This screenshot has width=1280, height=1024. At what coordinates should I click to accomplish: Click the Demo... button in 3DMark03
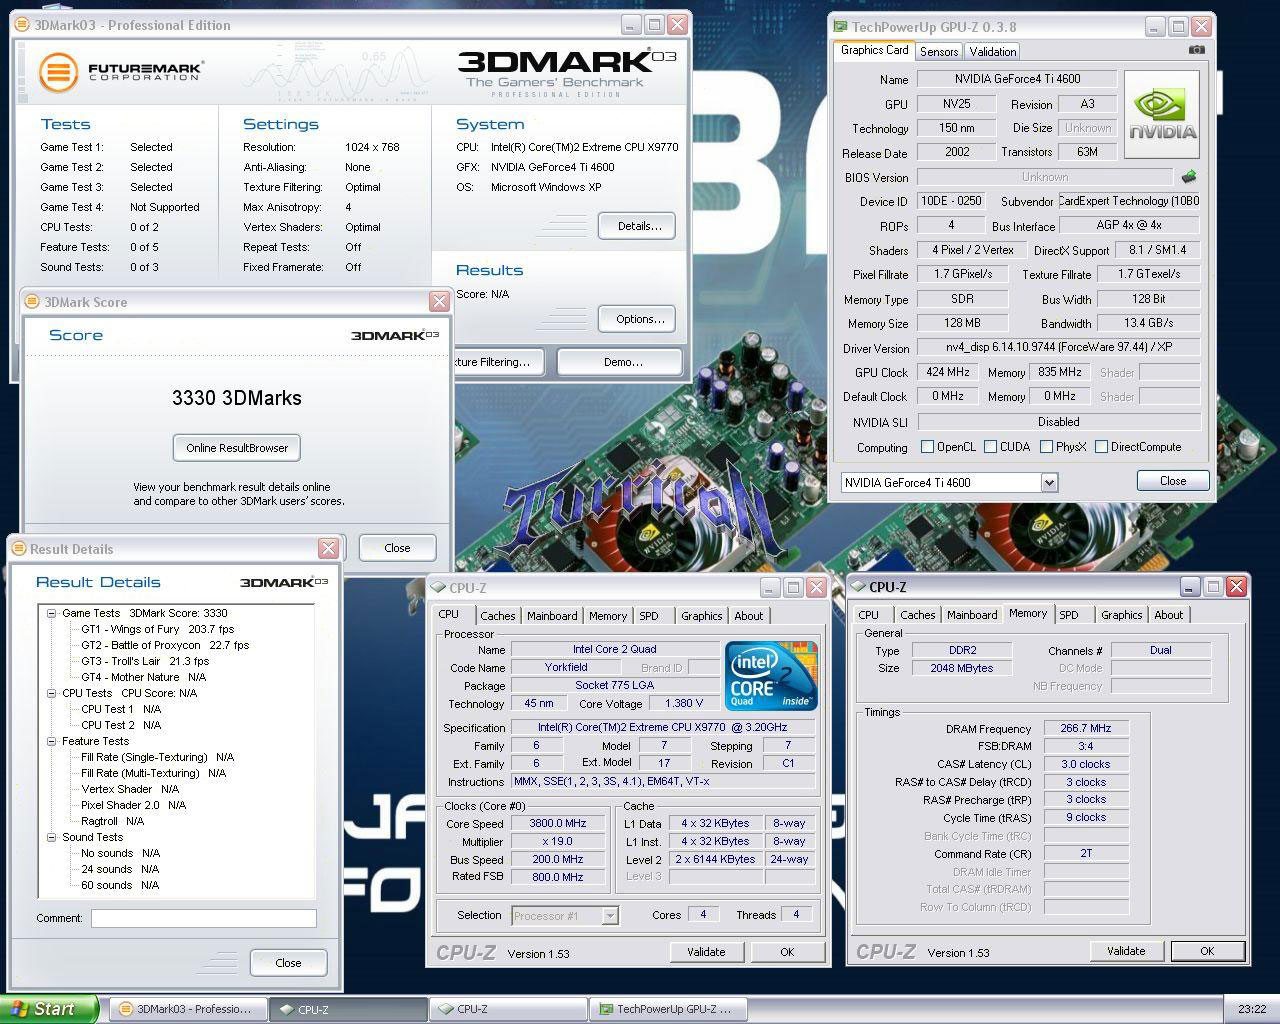click(621, 362)
